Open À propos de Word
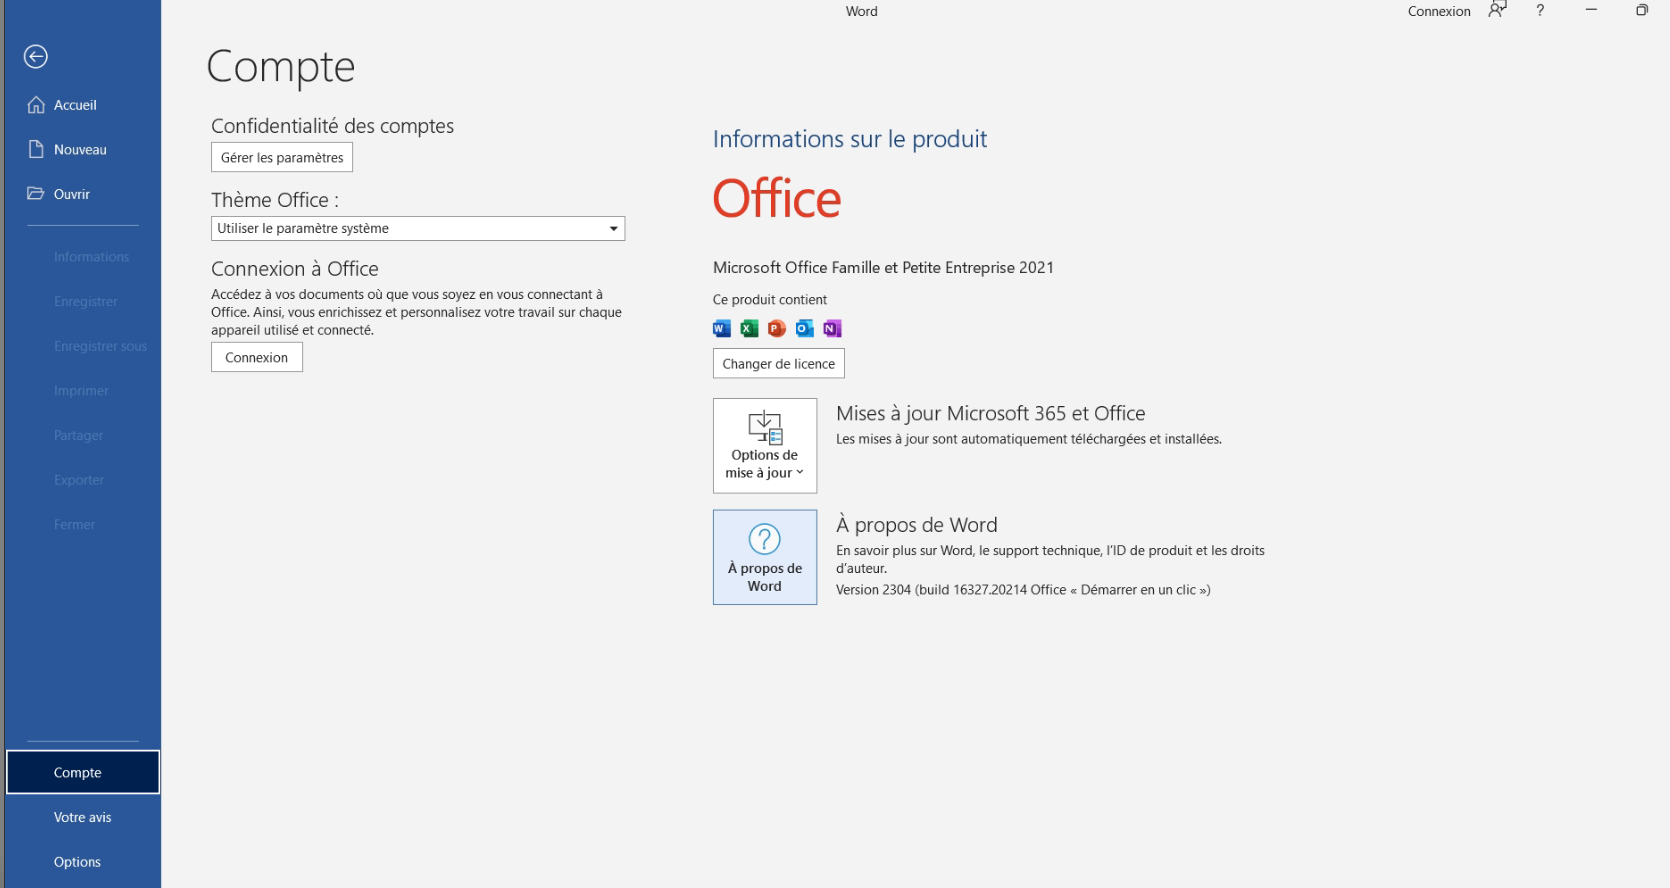 click(765, 558)
